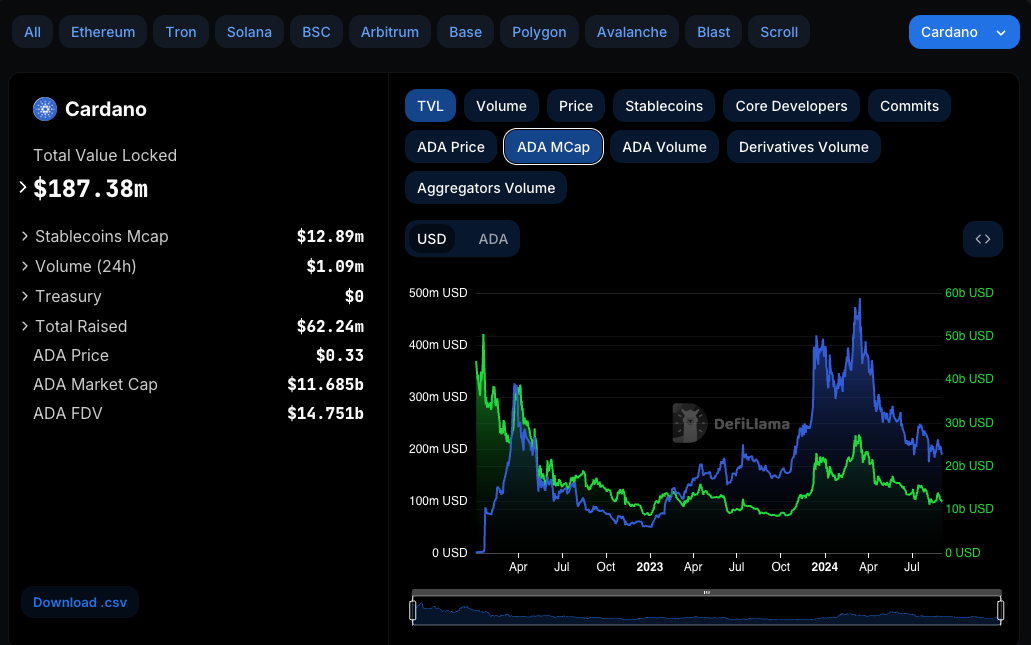Image resolution: width=1031 pixels, height=645 pixels.
Task: Download the .csv data file
Action: 80,602
